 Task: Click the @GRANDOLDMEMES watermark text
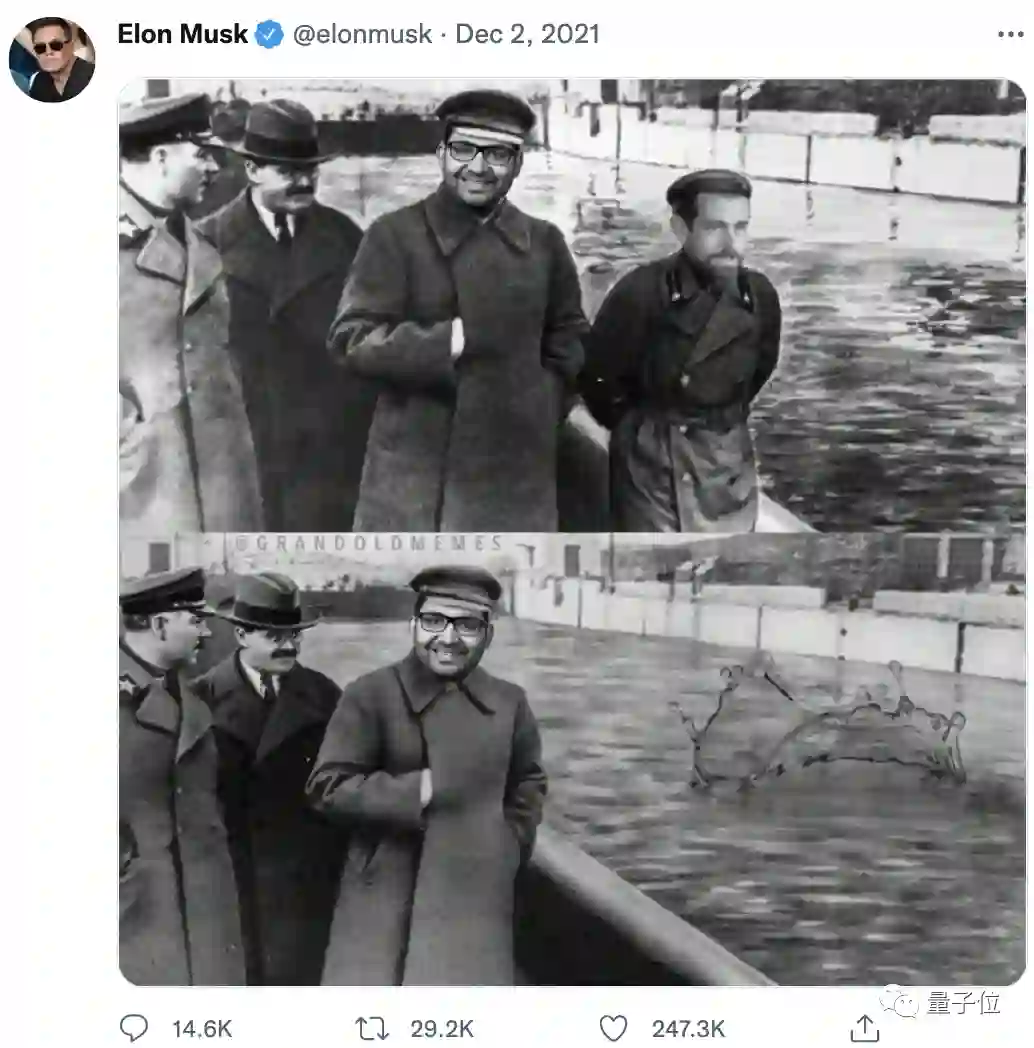pyautogui.click(x=368, y=544)
